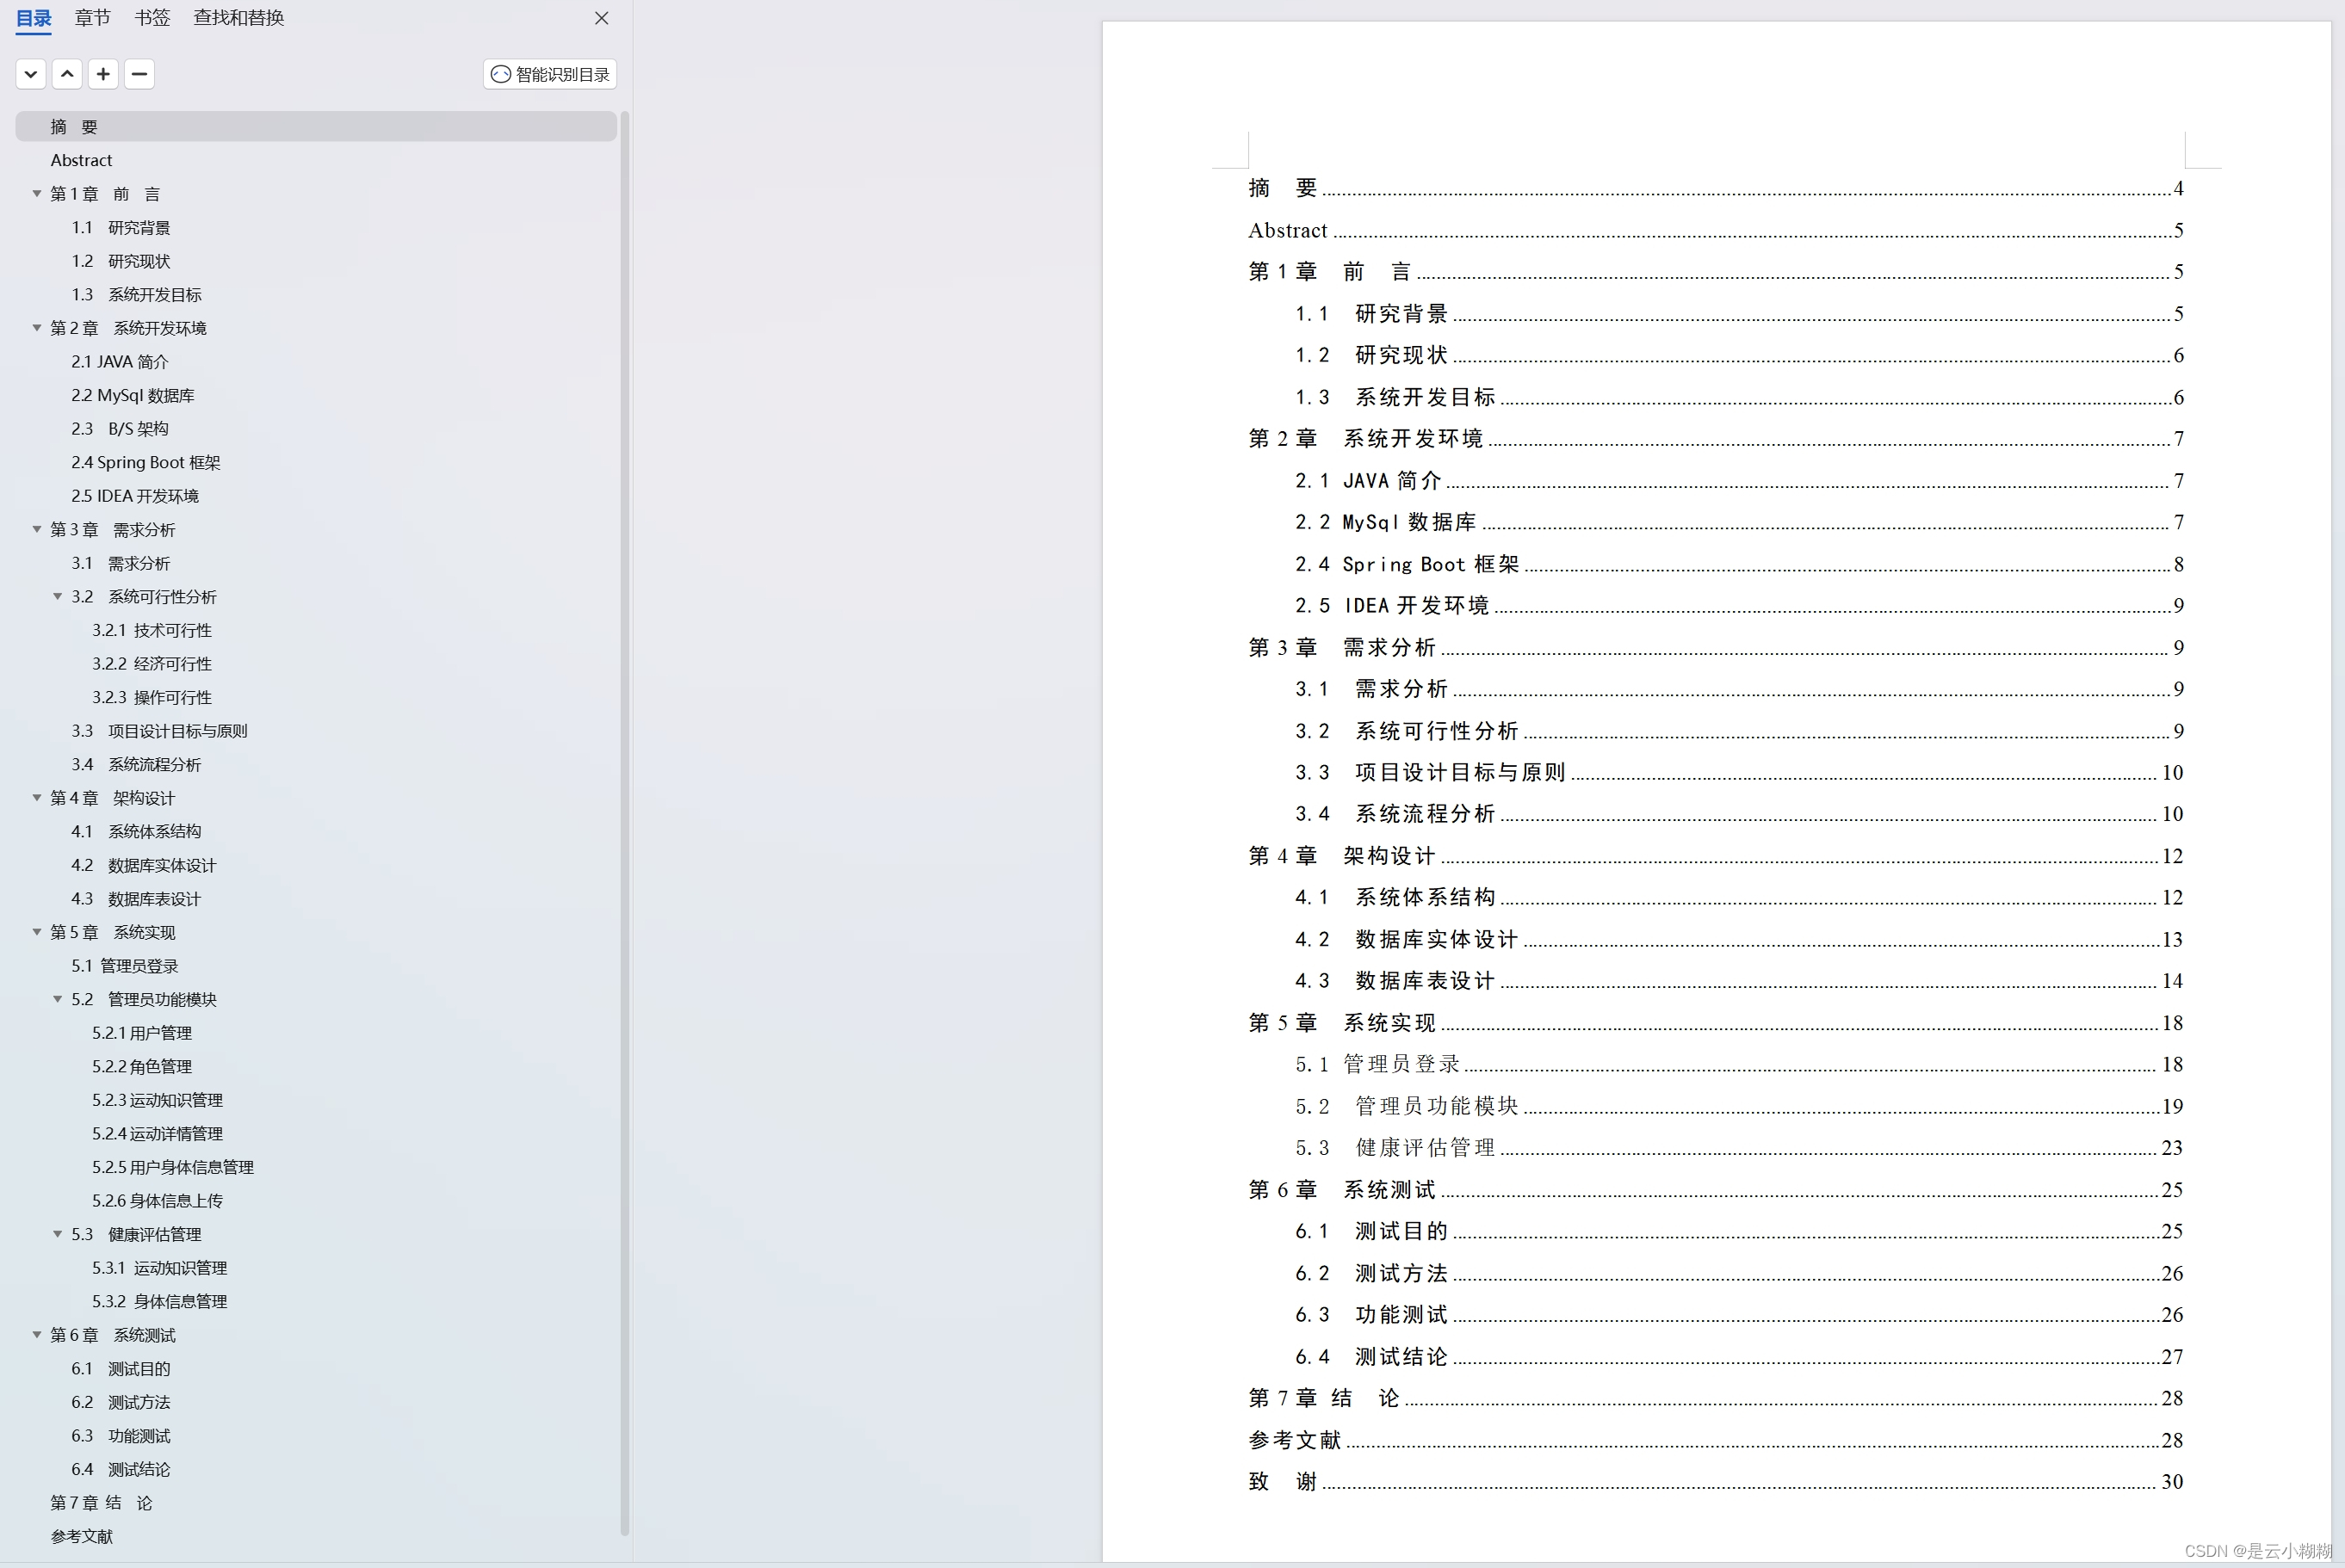The height and width of the screenshot is (1568, 2345).
Task: Select the 目录 tab
Action: pos(34,18)
